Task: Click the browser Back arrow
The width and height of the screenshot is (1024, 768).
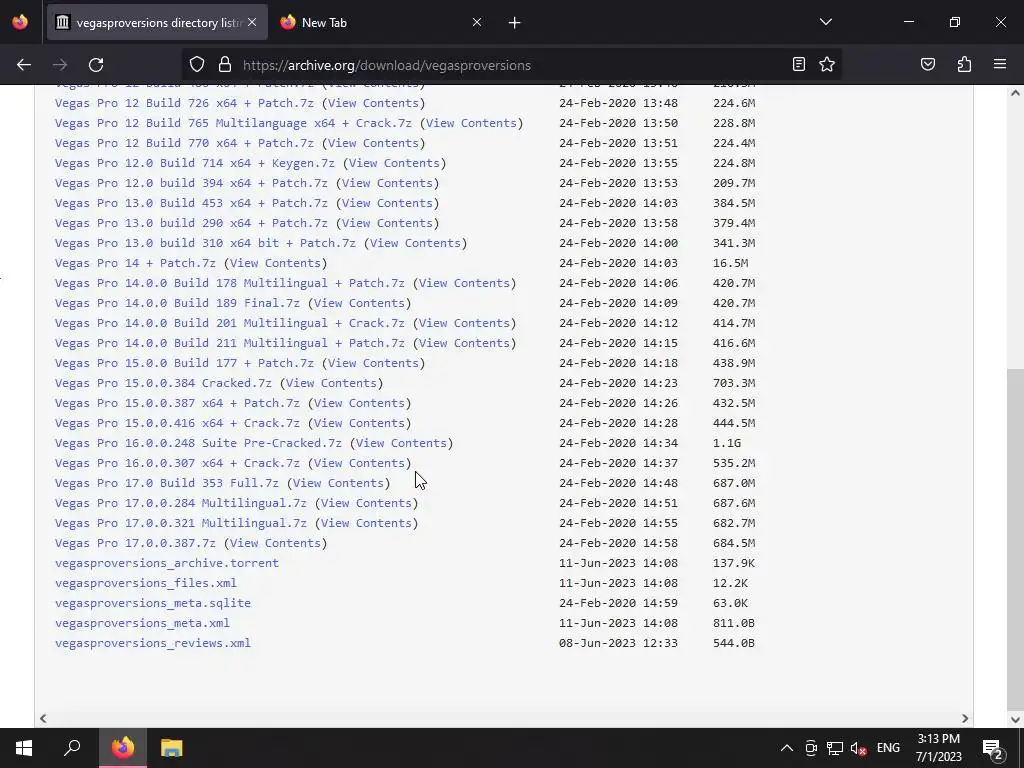Action: (x=24, y=65)
